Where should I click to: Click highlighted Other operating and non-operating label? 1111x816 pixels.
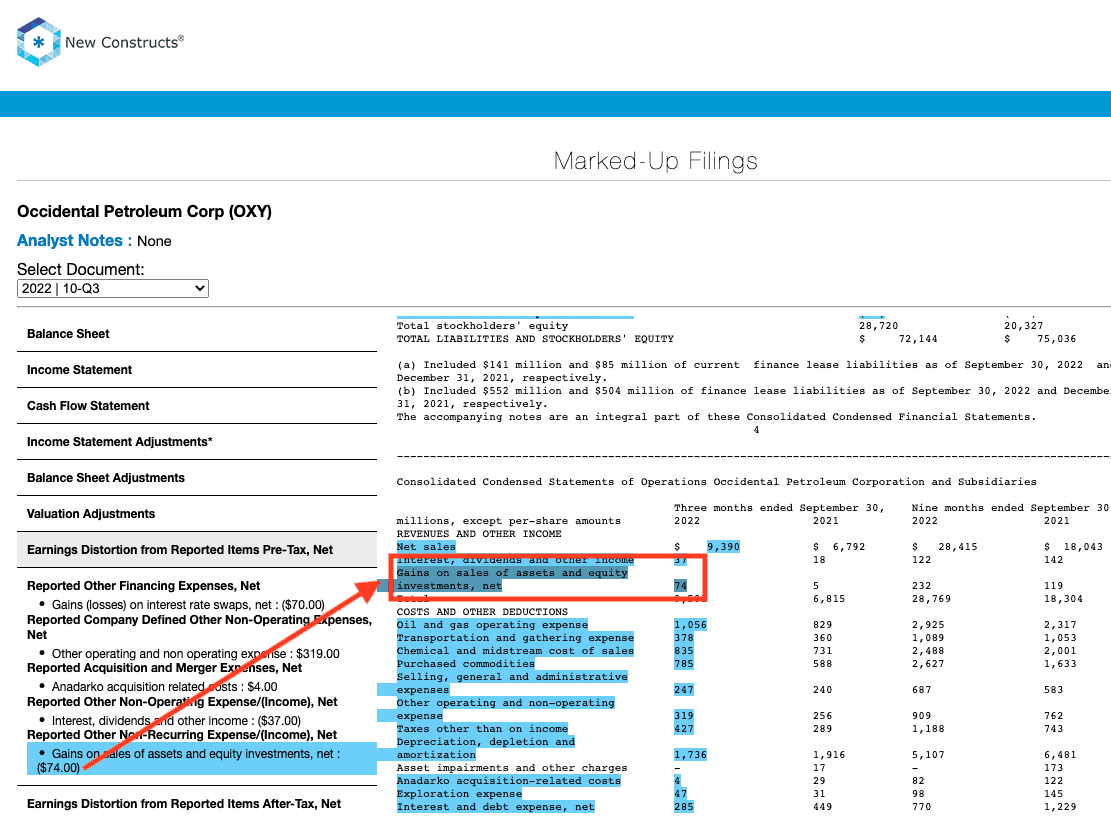[505, 709]
